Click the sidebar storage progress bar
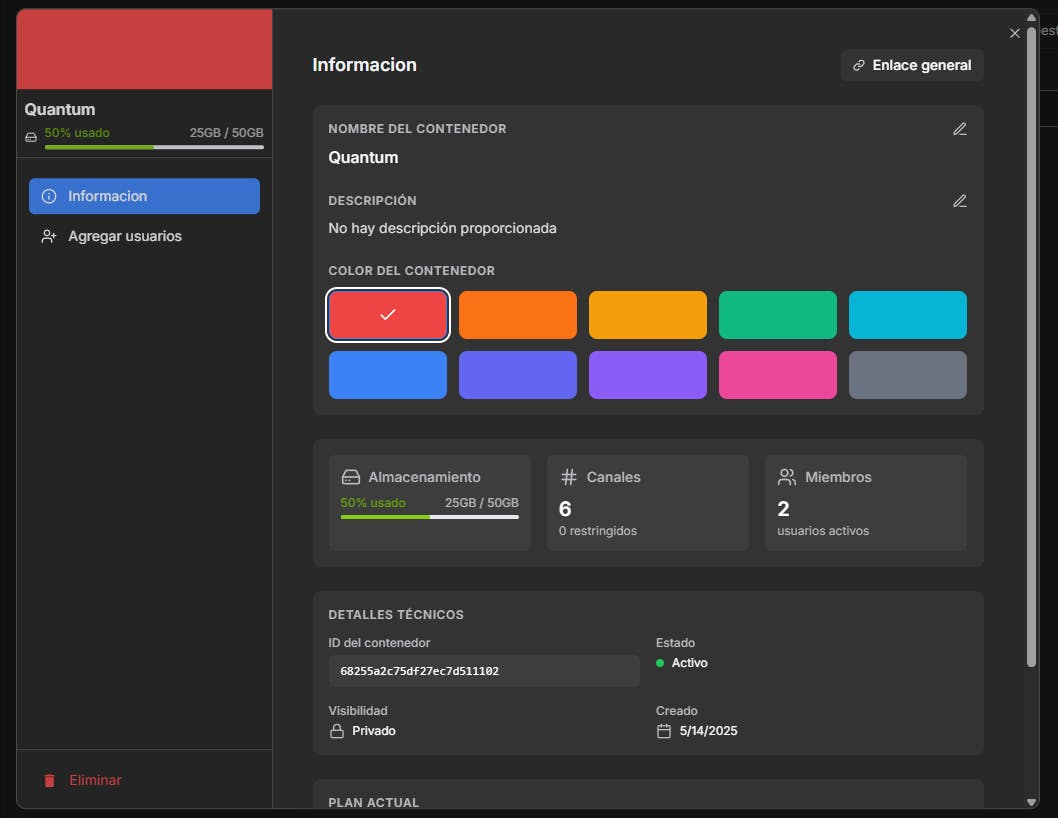1058x818 pixels. point(154,147)
